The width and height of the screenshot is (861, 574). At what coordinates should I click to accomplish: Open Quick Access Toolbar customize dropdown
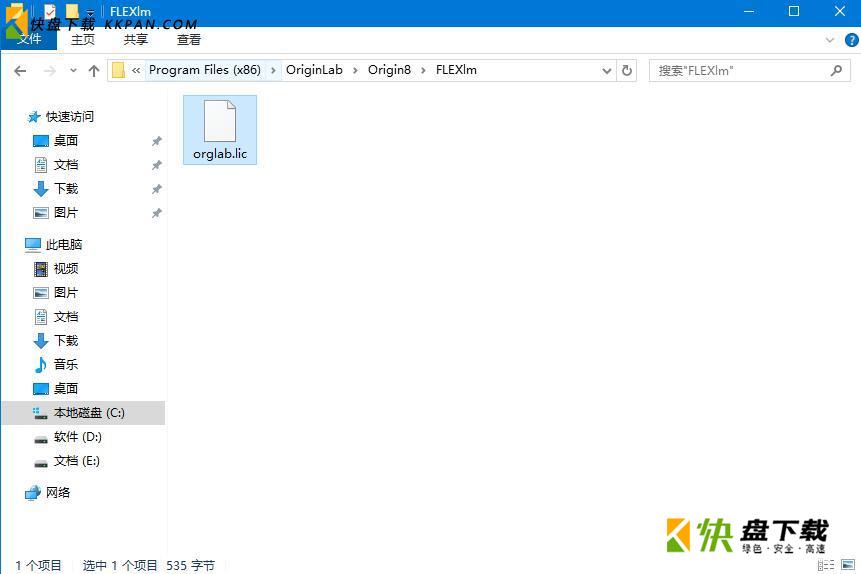click(90, 12)
